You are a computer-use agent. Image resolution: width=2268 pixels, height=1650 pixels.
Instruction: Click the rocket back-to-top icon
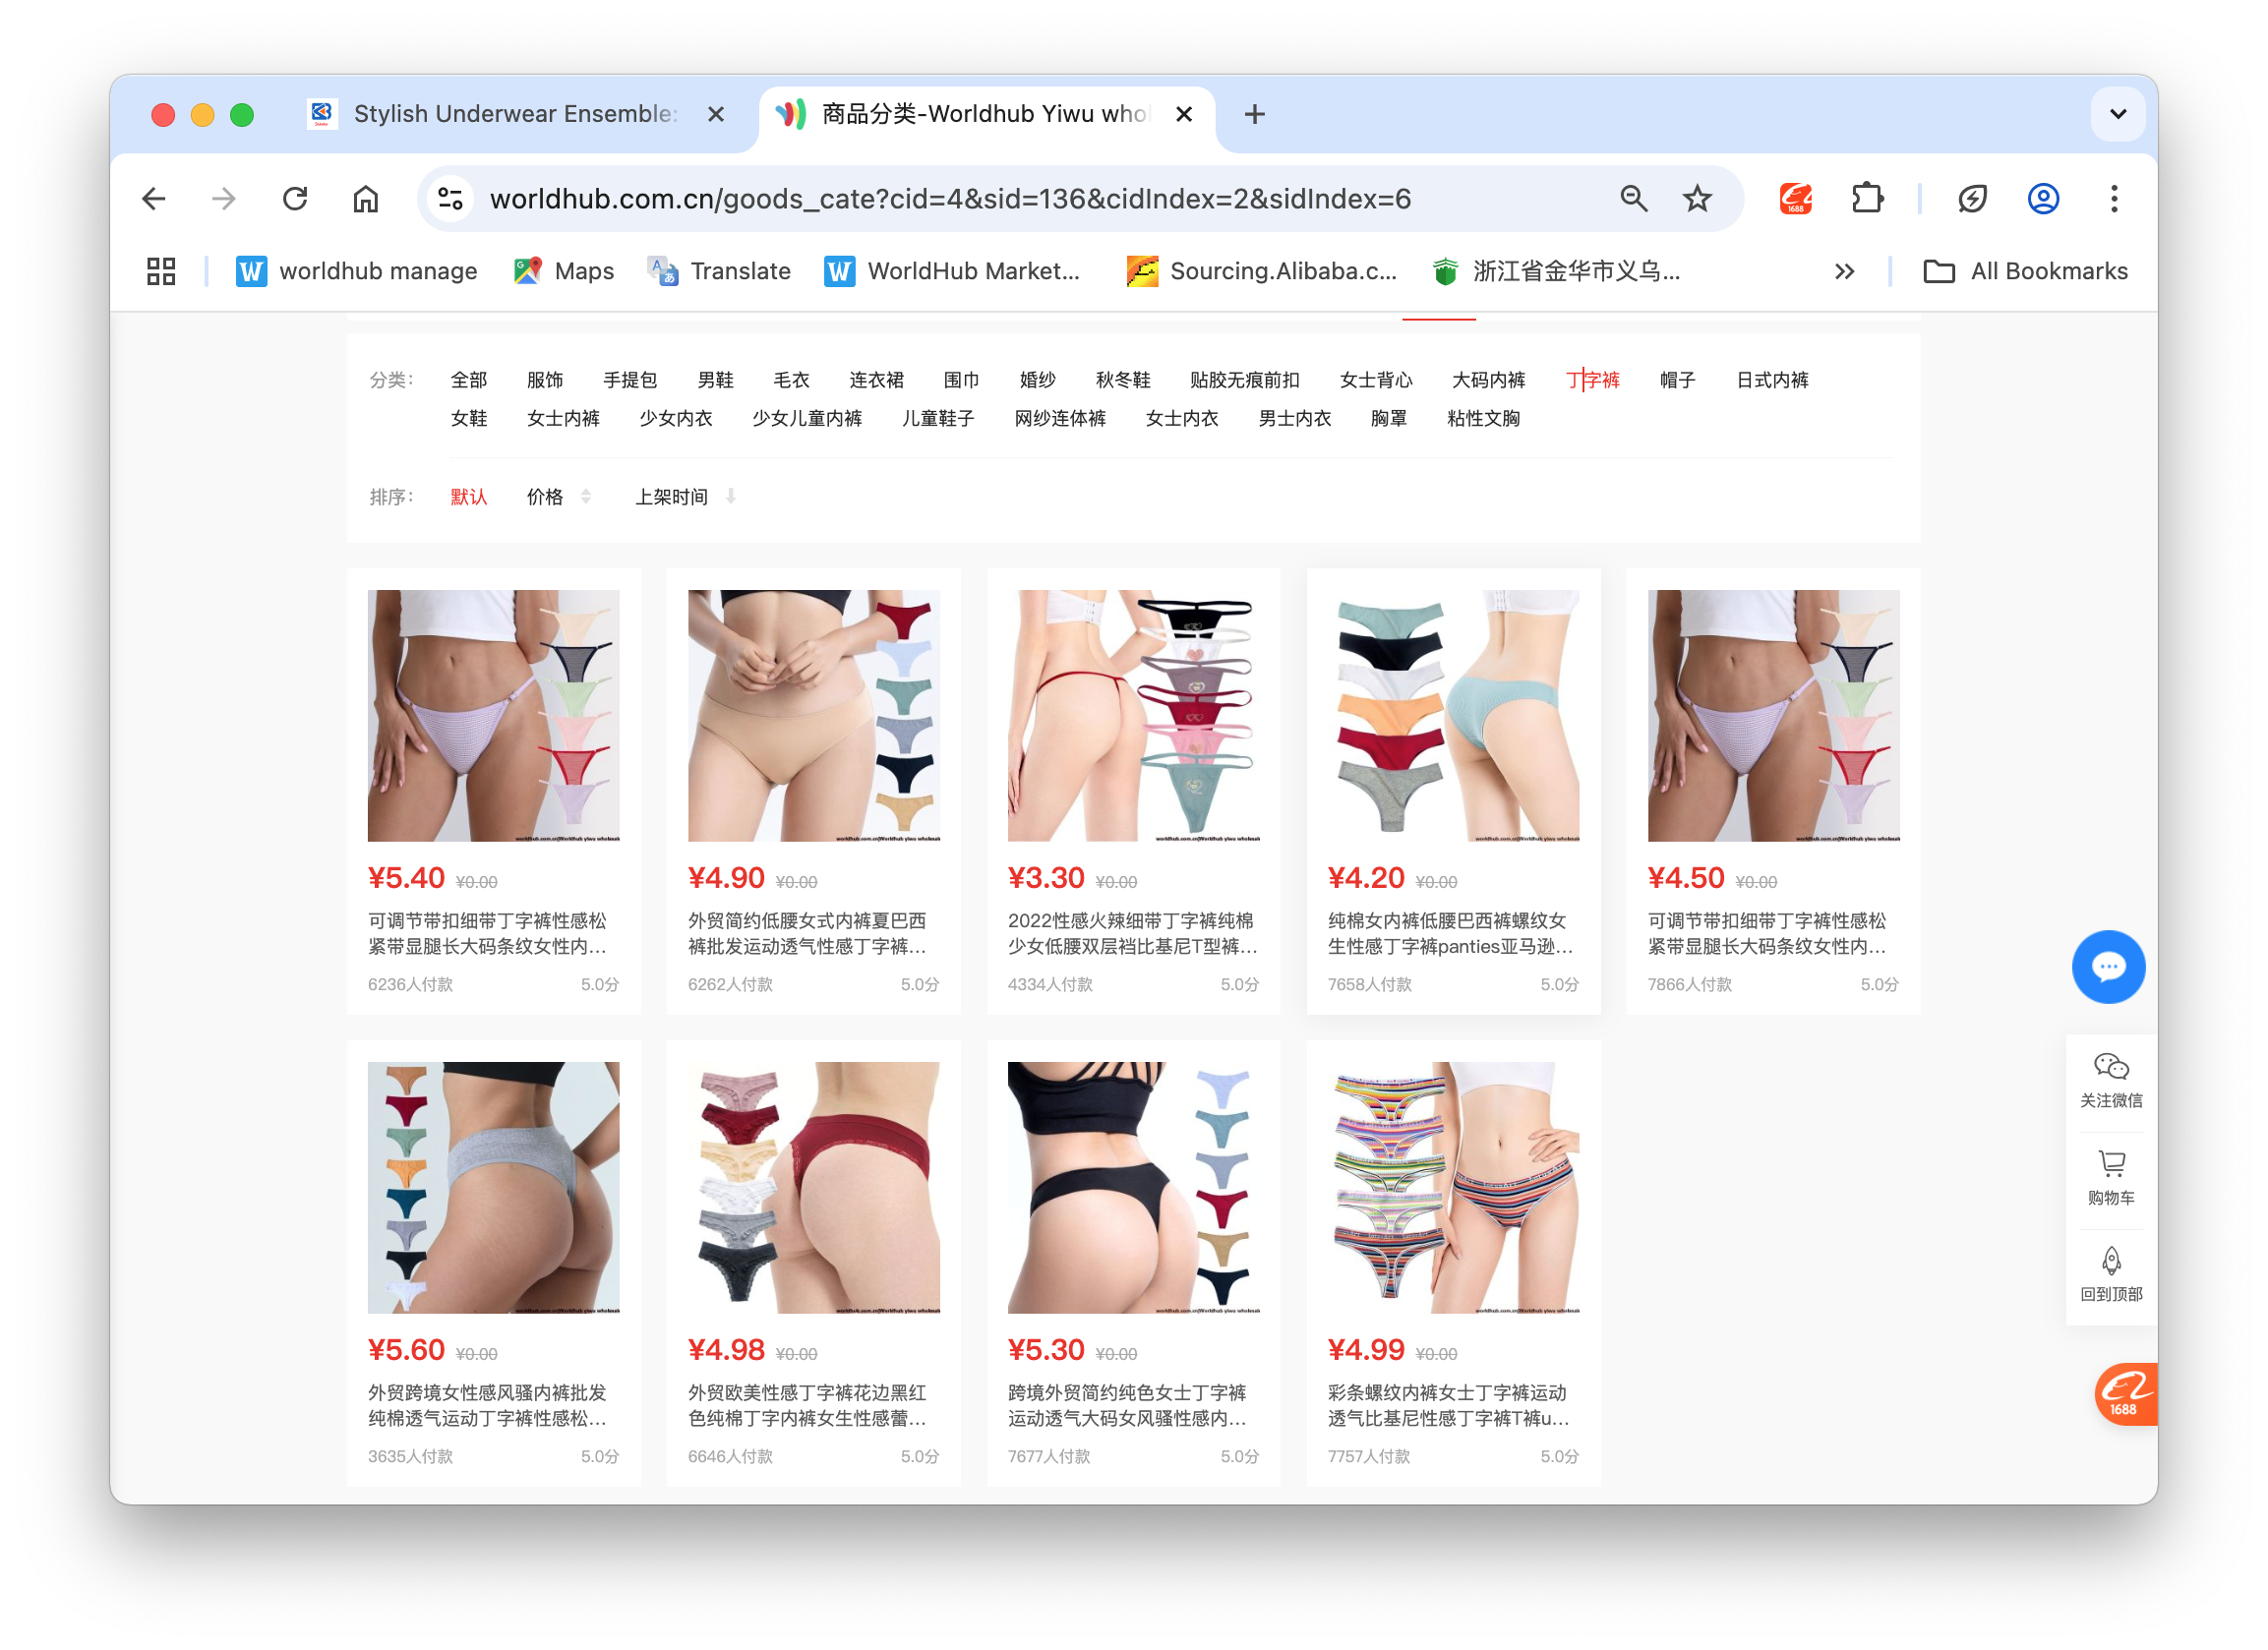point(2110,1274)
